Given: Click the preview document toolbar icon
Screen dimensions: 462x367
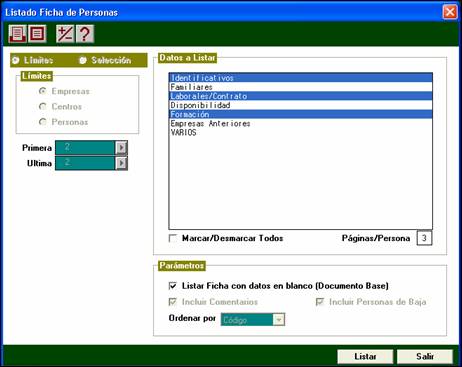Looking at the screenshot, I should click(37, 34).
